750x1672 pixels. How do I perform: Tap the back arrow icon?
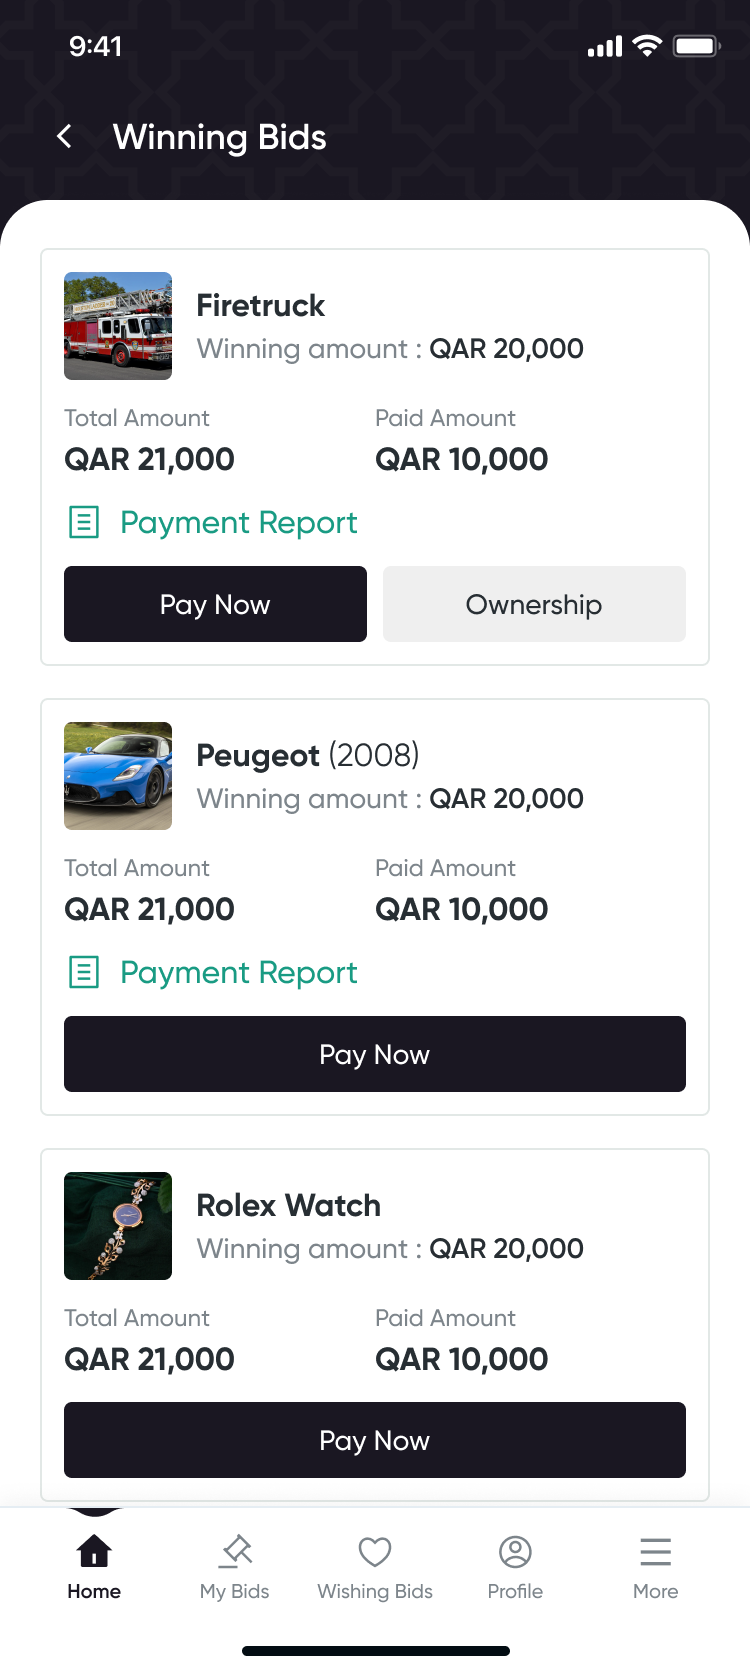[65, 137]
